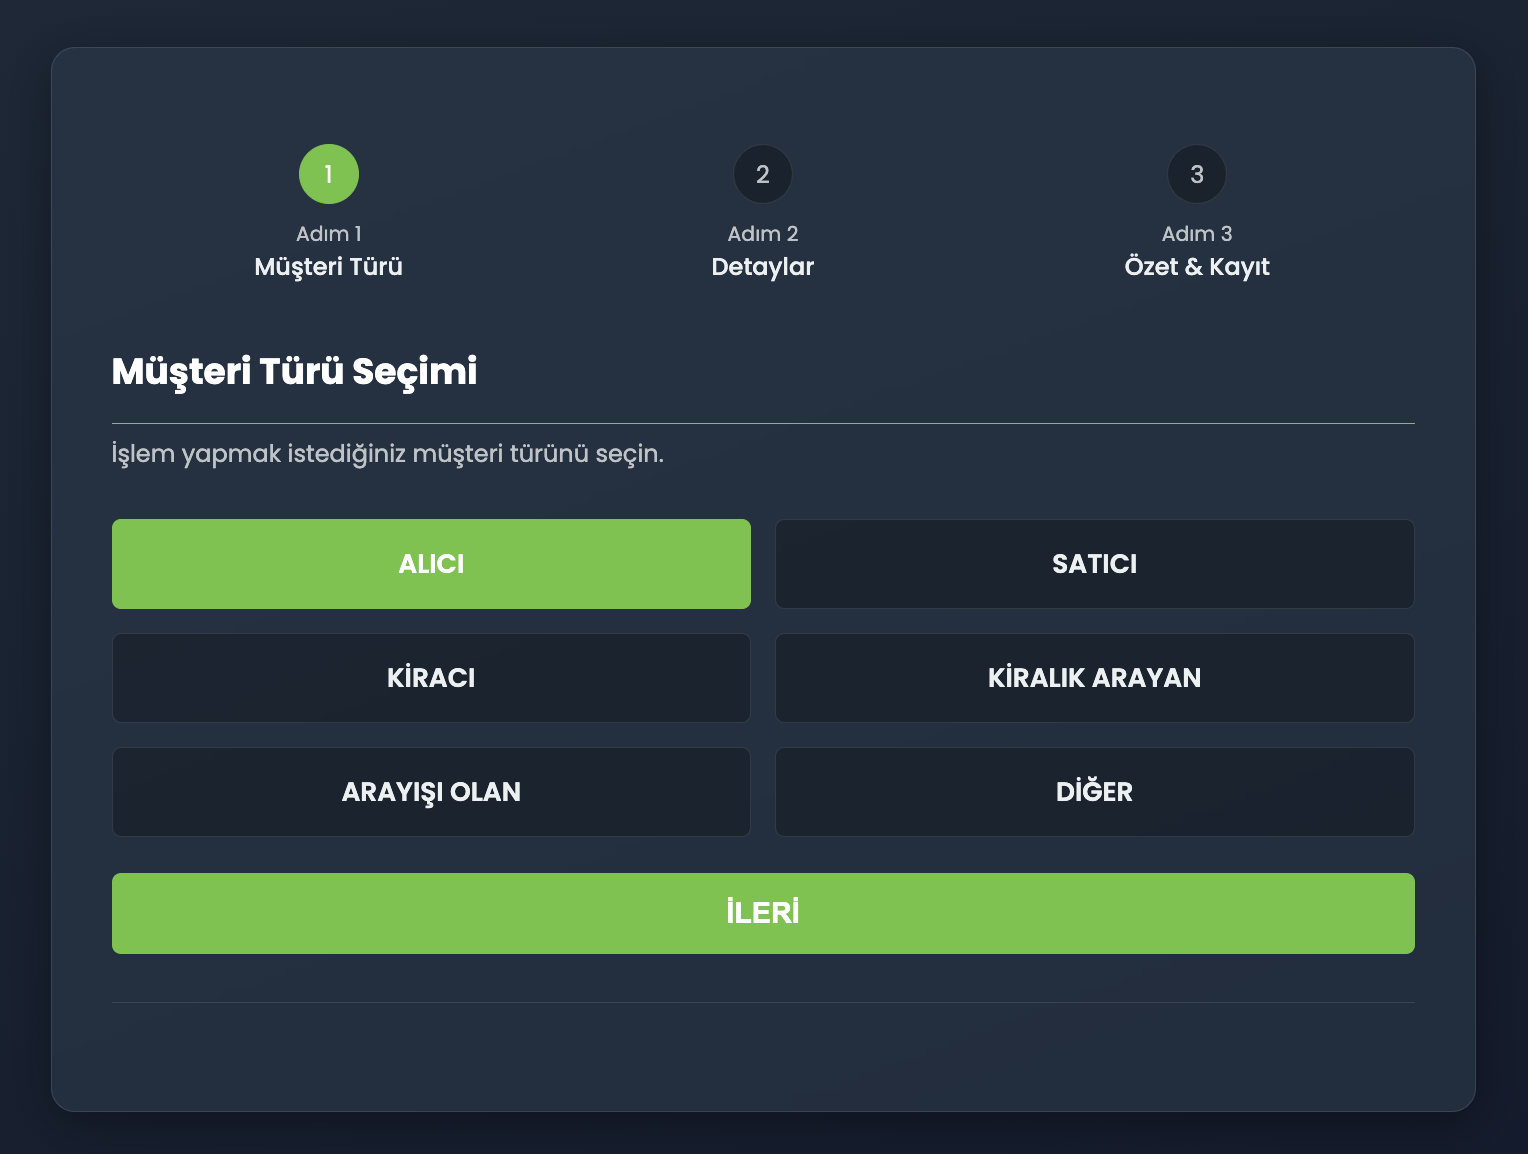The image size is (1528, 1154).
Task: Select the KİRALIK ARAYAN option
Action: (1094, 678)
